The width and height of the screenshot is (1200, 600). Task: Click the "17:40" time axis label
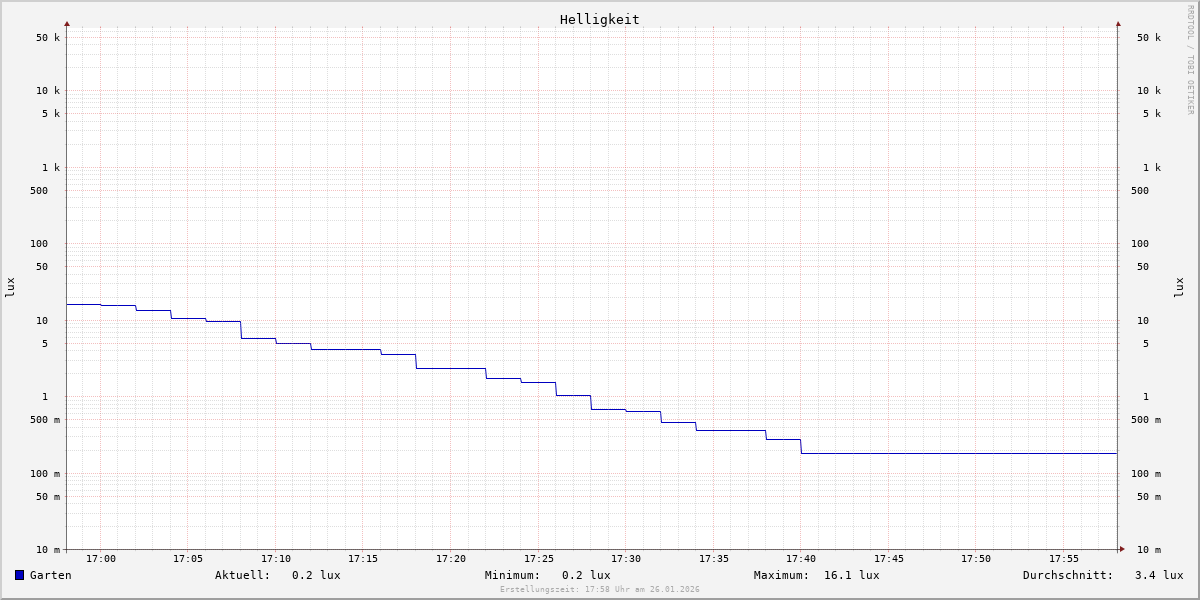pyautogui.click(x=801, y=558)
